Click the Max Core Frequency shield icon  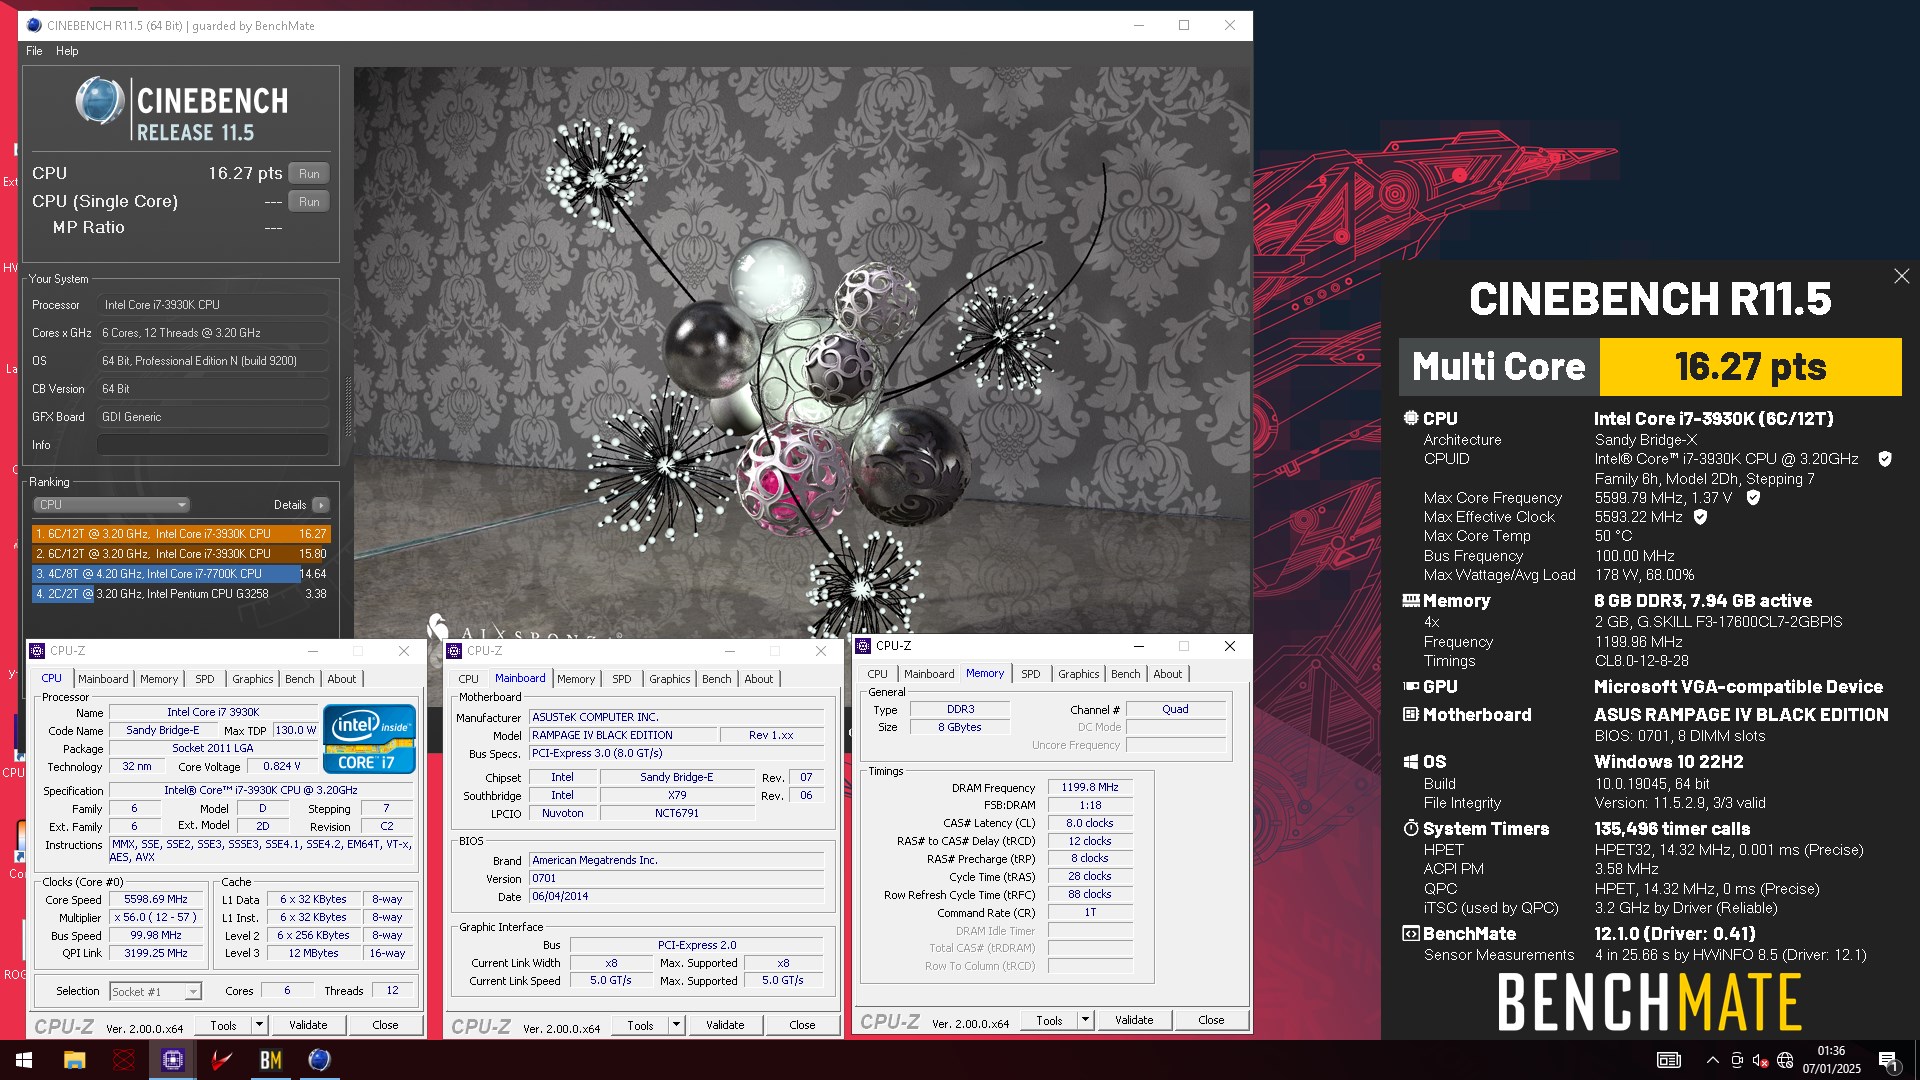click(1753, 497)
